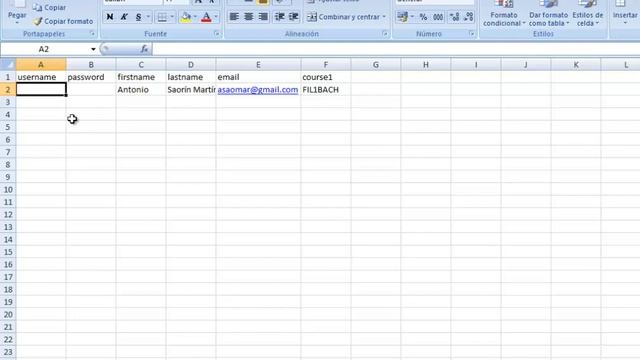The width and height of the screenshot is (640, 360).
Task: Select cell with 'lastname'
Action: click(x=191, y=77)
